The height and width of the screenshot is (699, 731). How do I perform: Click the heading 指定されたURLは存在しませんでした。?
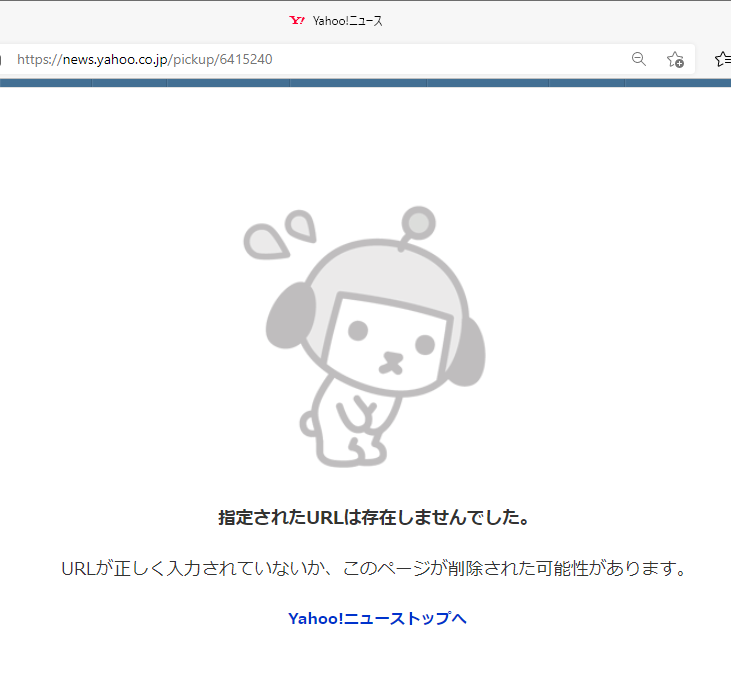(374, 518)
